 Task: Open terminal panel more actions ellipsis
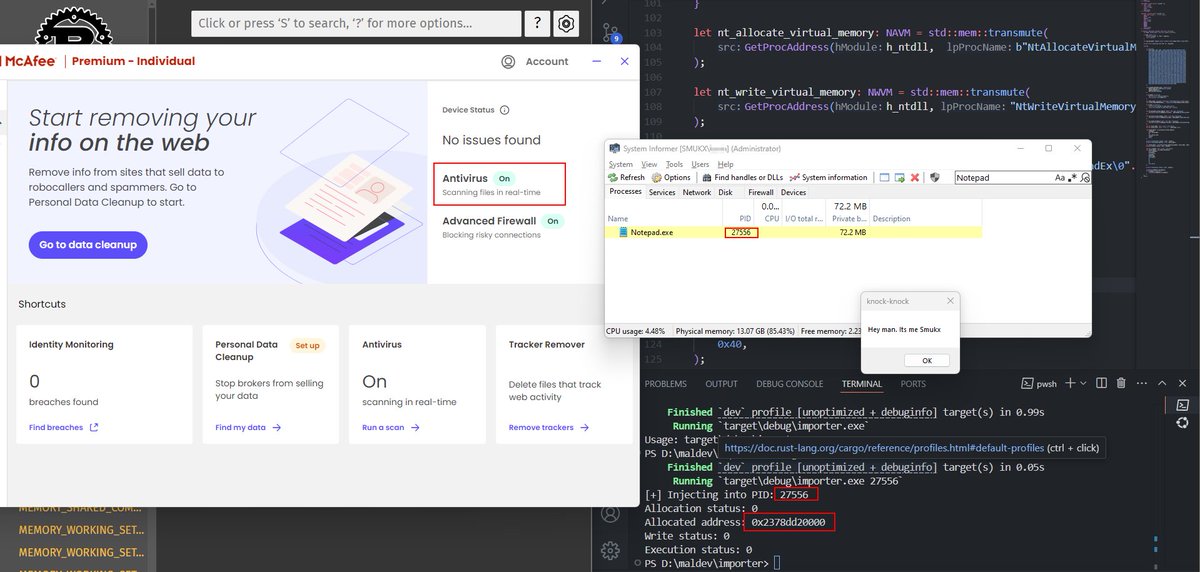click(1142, 383)
